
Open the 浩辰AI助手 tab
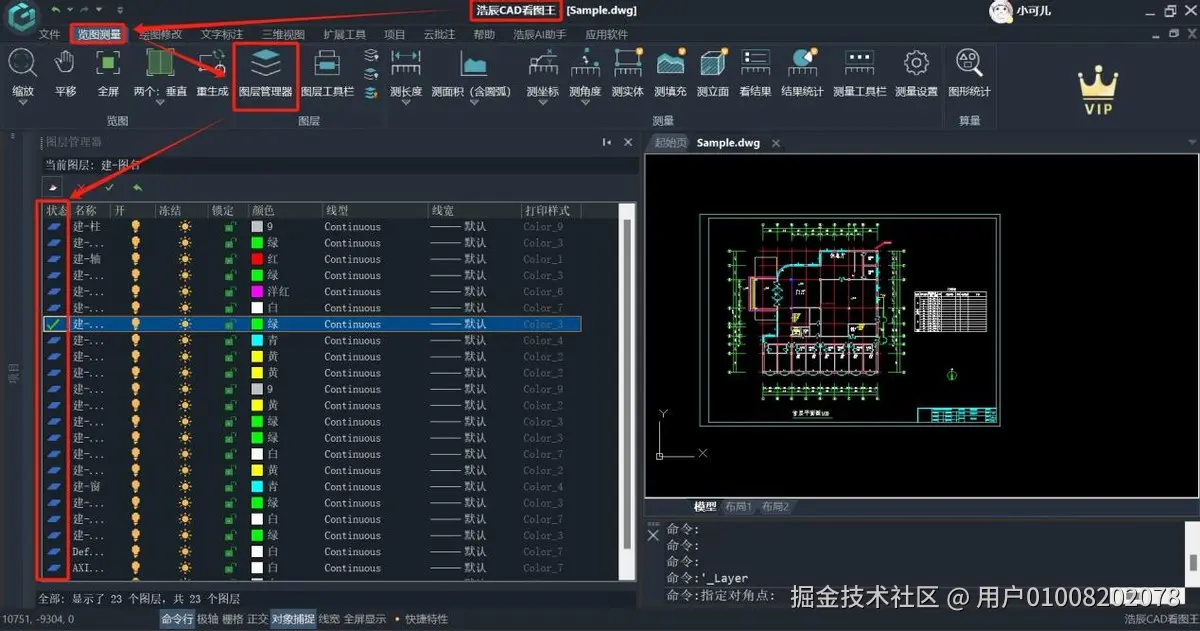coord(540,34)
